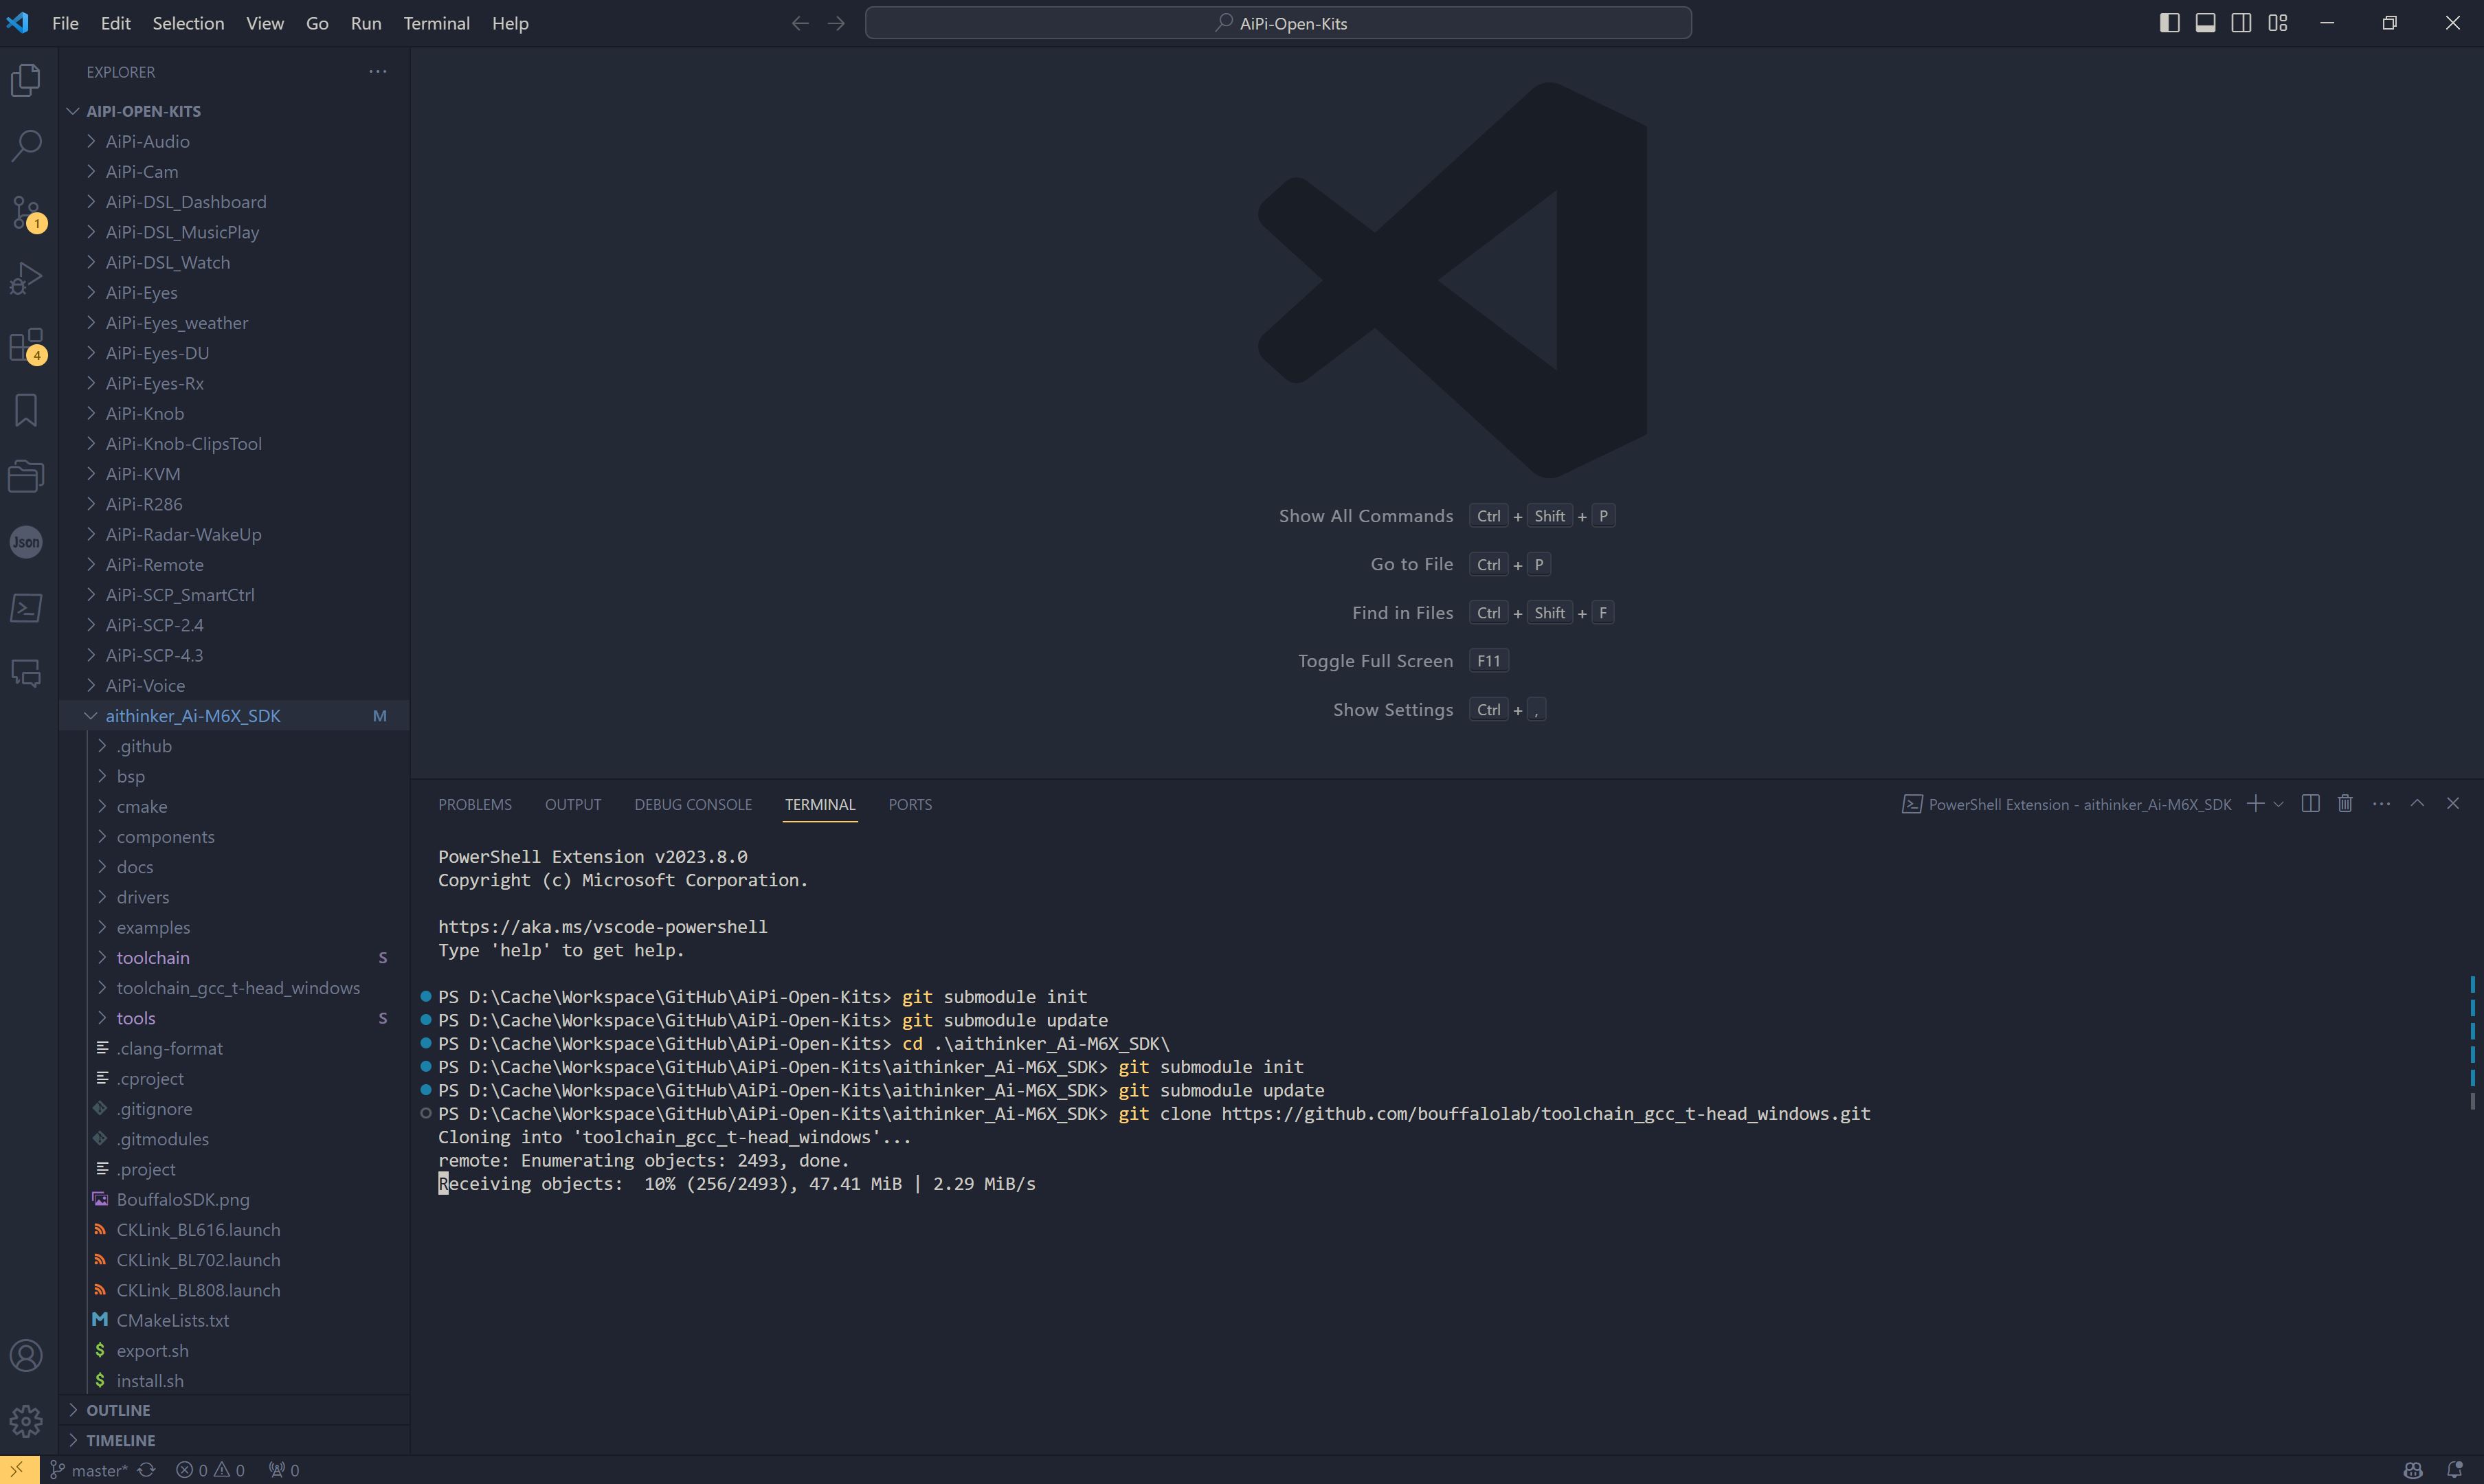
Task: Split the terminal
Action: 2310,804
